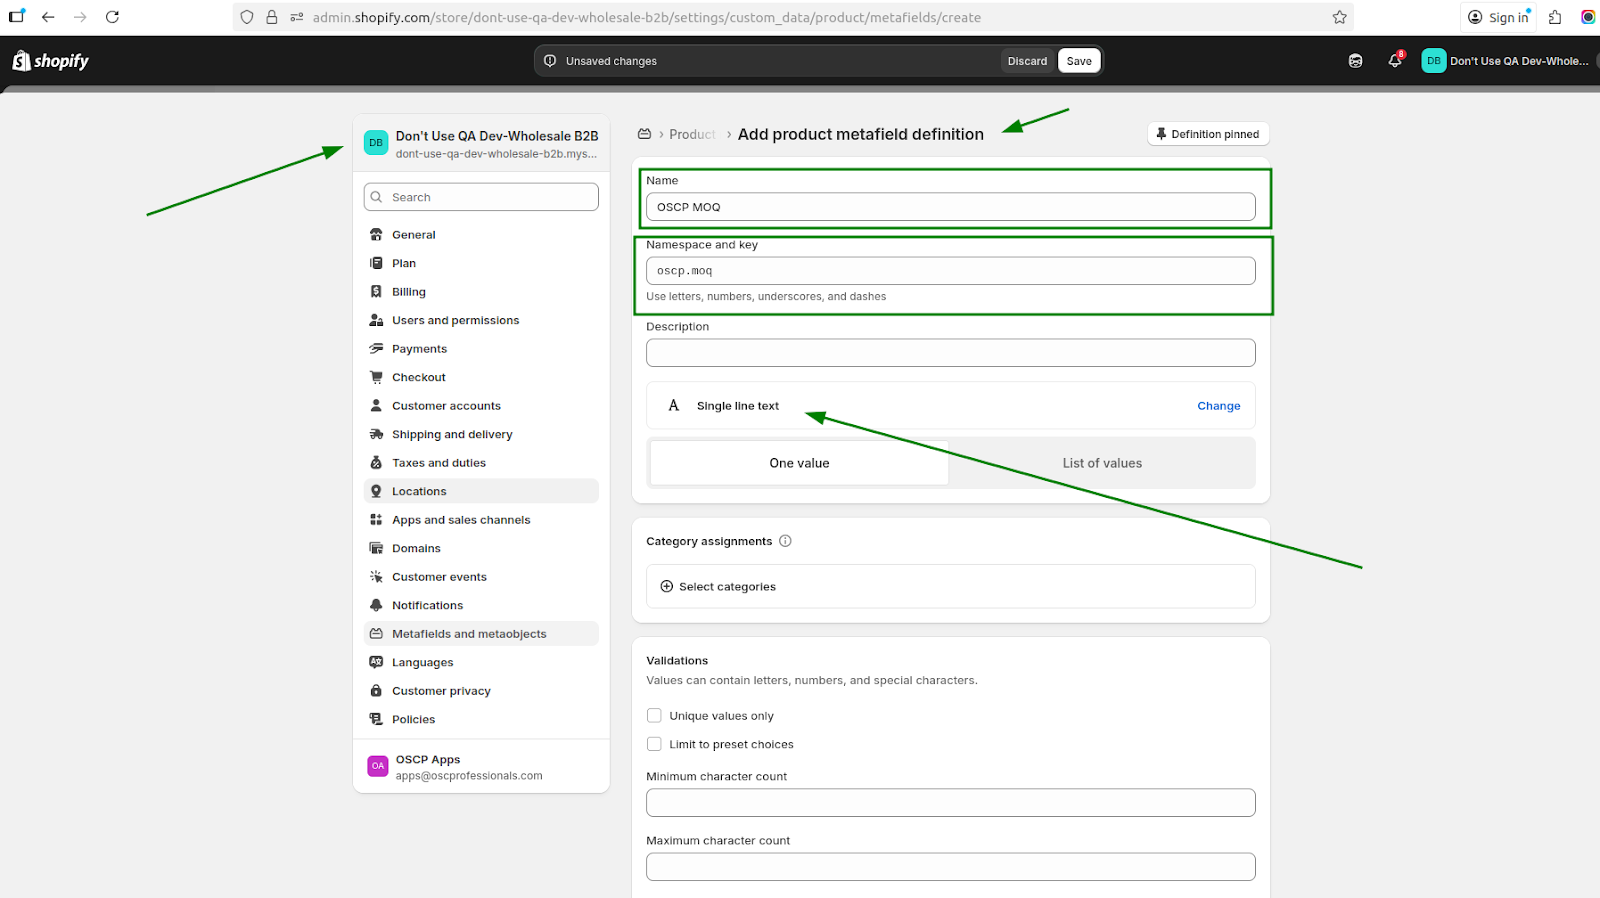Discard the unsaved changes
The height and width of the screenshot is (898, 1600).
click(x=1027, y=61)
